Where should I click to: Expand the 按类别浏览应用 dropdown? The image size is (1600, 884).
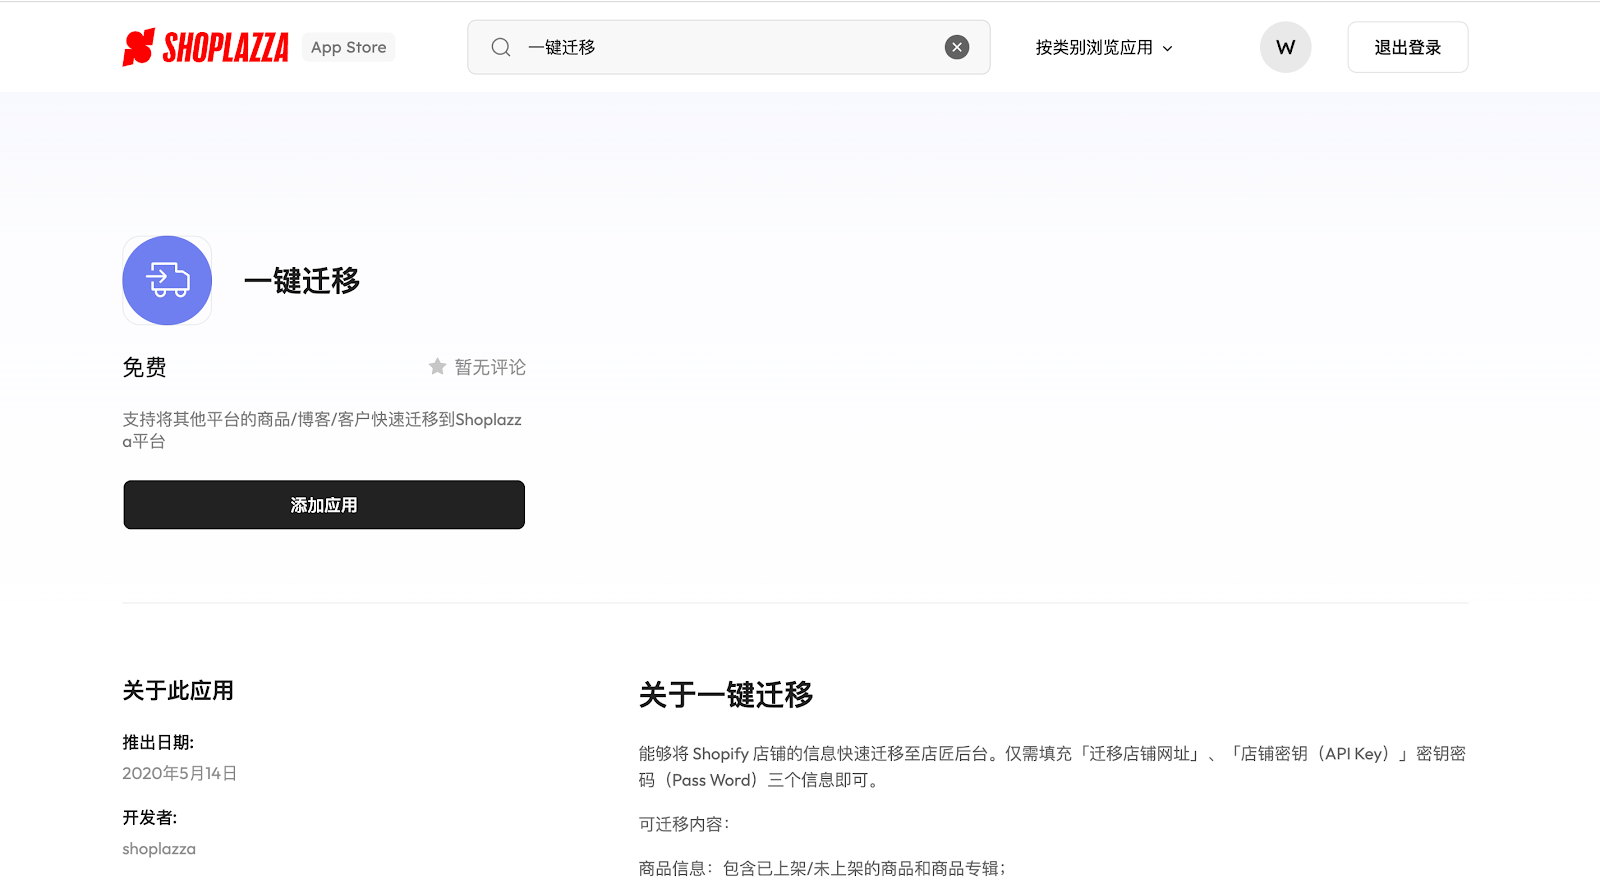1104,47
